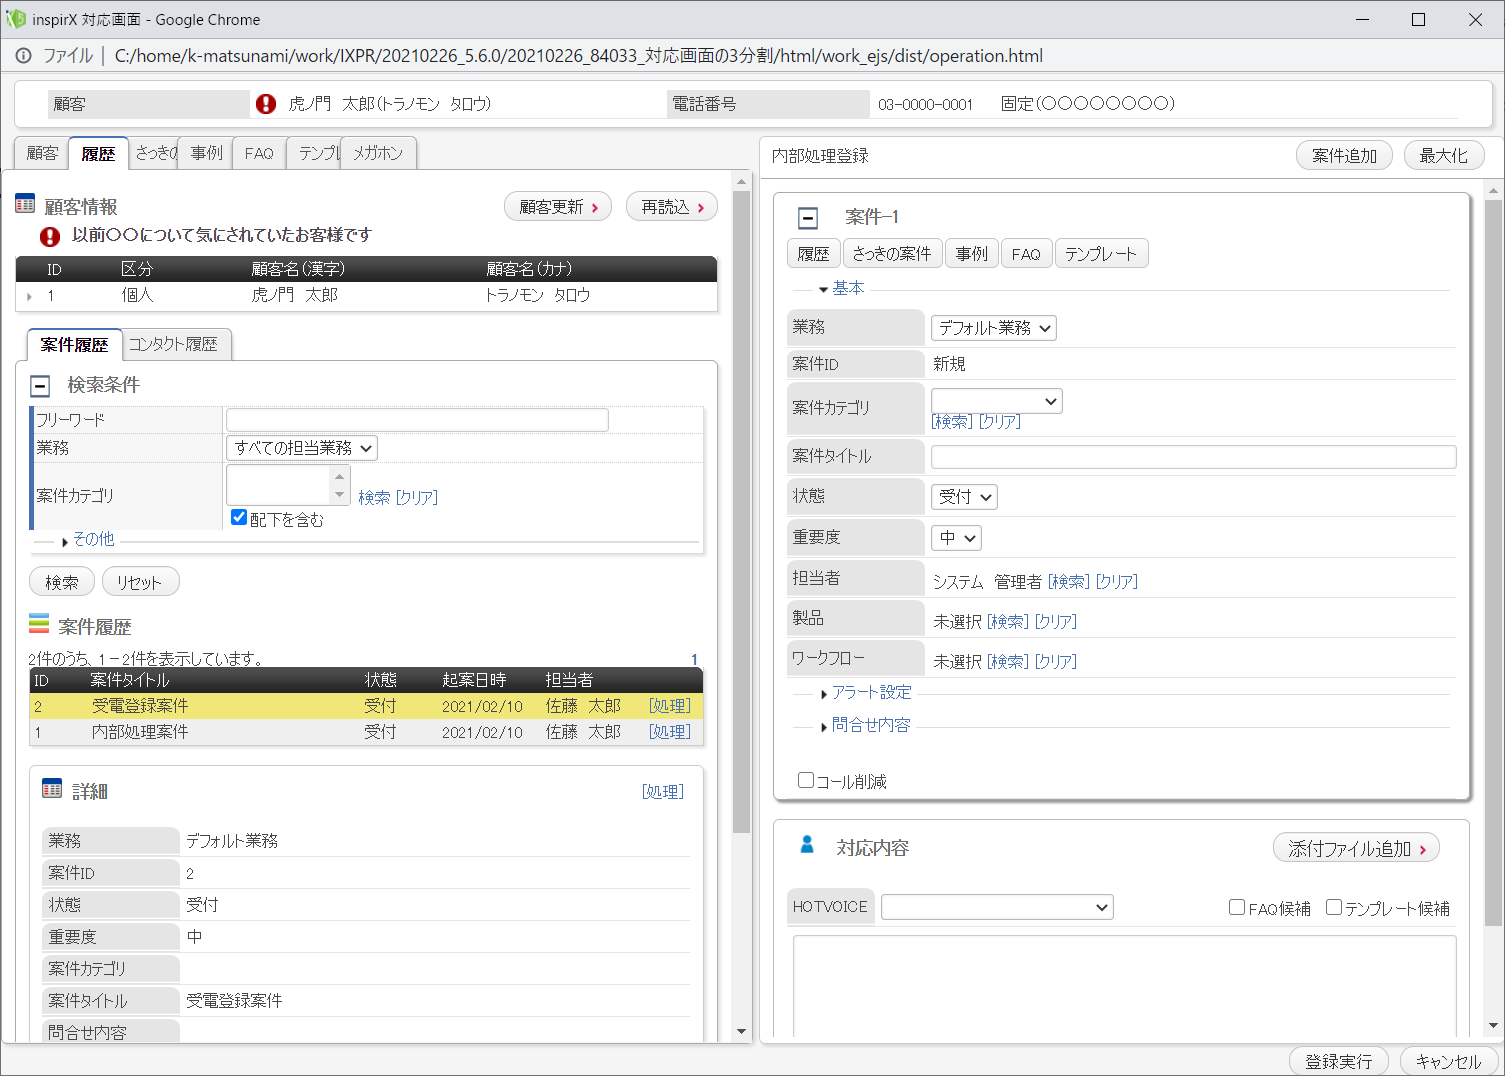Image resolution: width=1505 pixels, height=1076 pixels.
Task: Open the すべての担当業務 dropdown
Action: [x=302, y=448]
